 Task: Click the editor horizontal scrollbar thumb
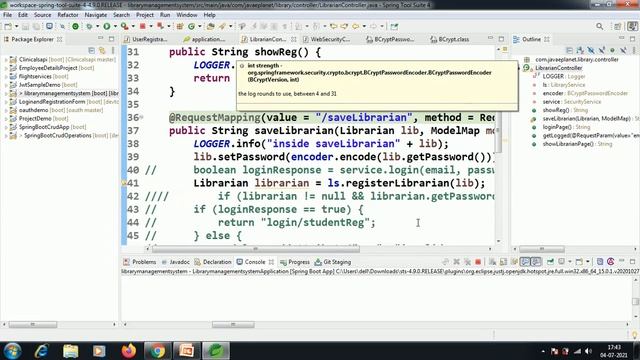(256, 249)
